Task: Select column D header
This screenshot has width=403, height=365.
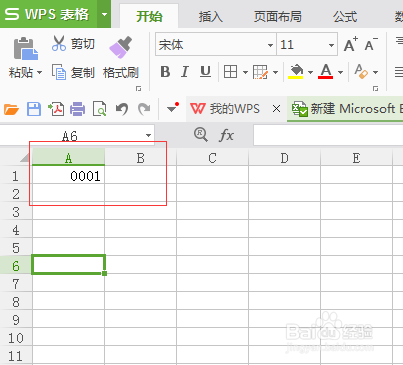Action: [x=284, y=158]
